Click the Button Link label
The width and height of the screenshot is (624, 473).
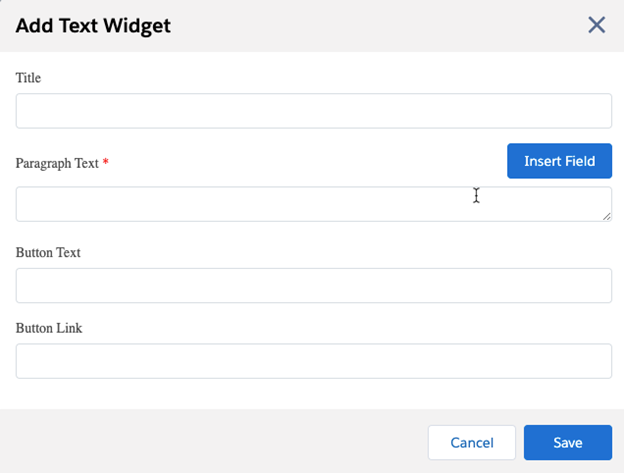[x=48, y=328]
